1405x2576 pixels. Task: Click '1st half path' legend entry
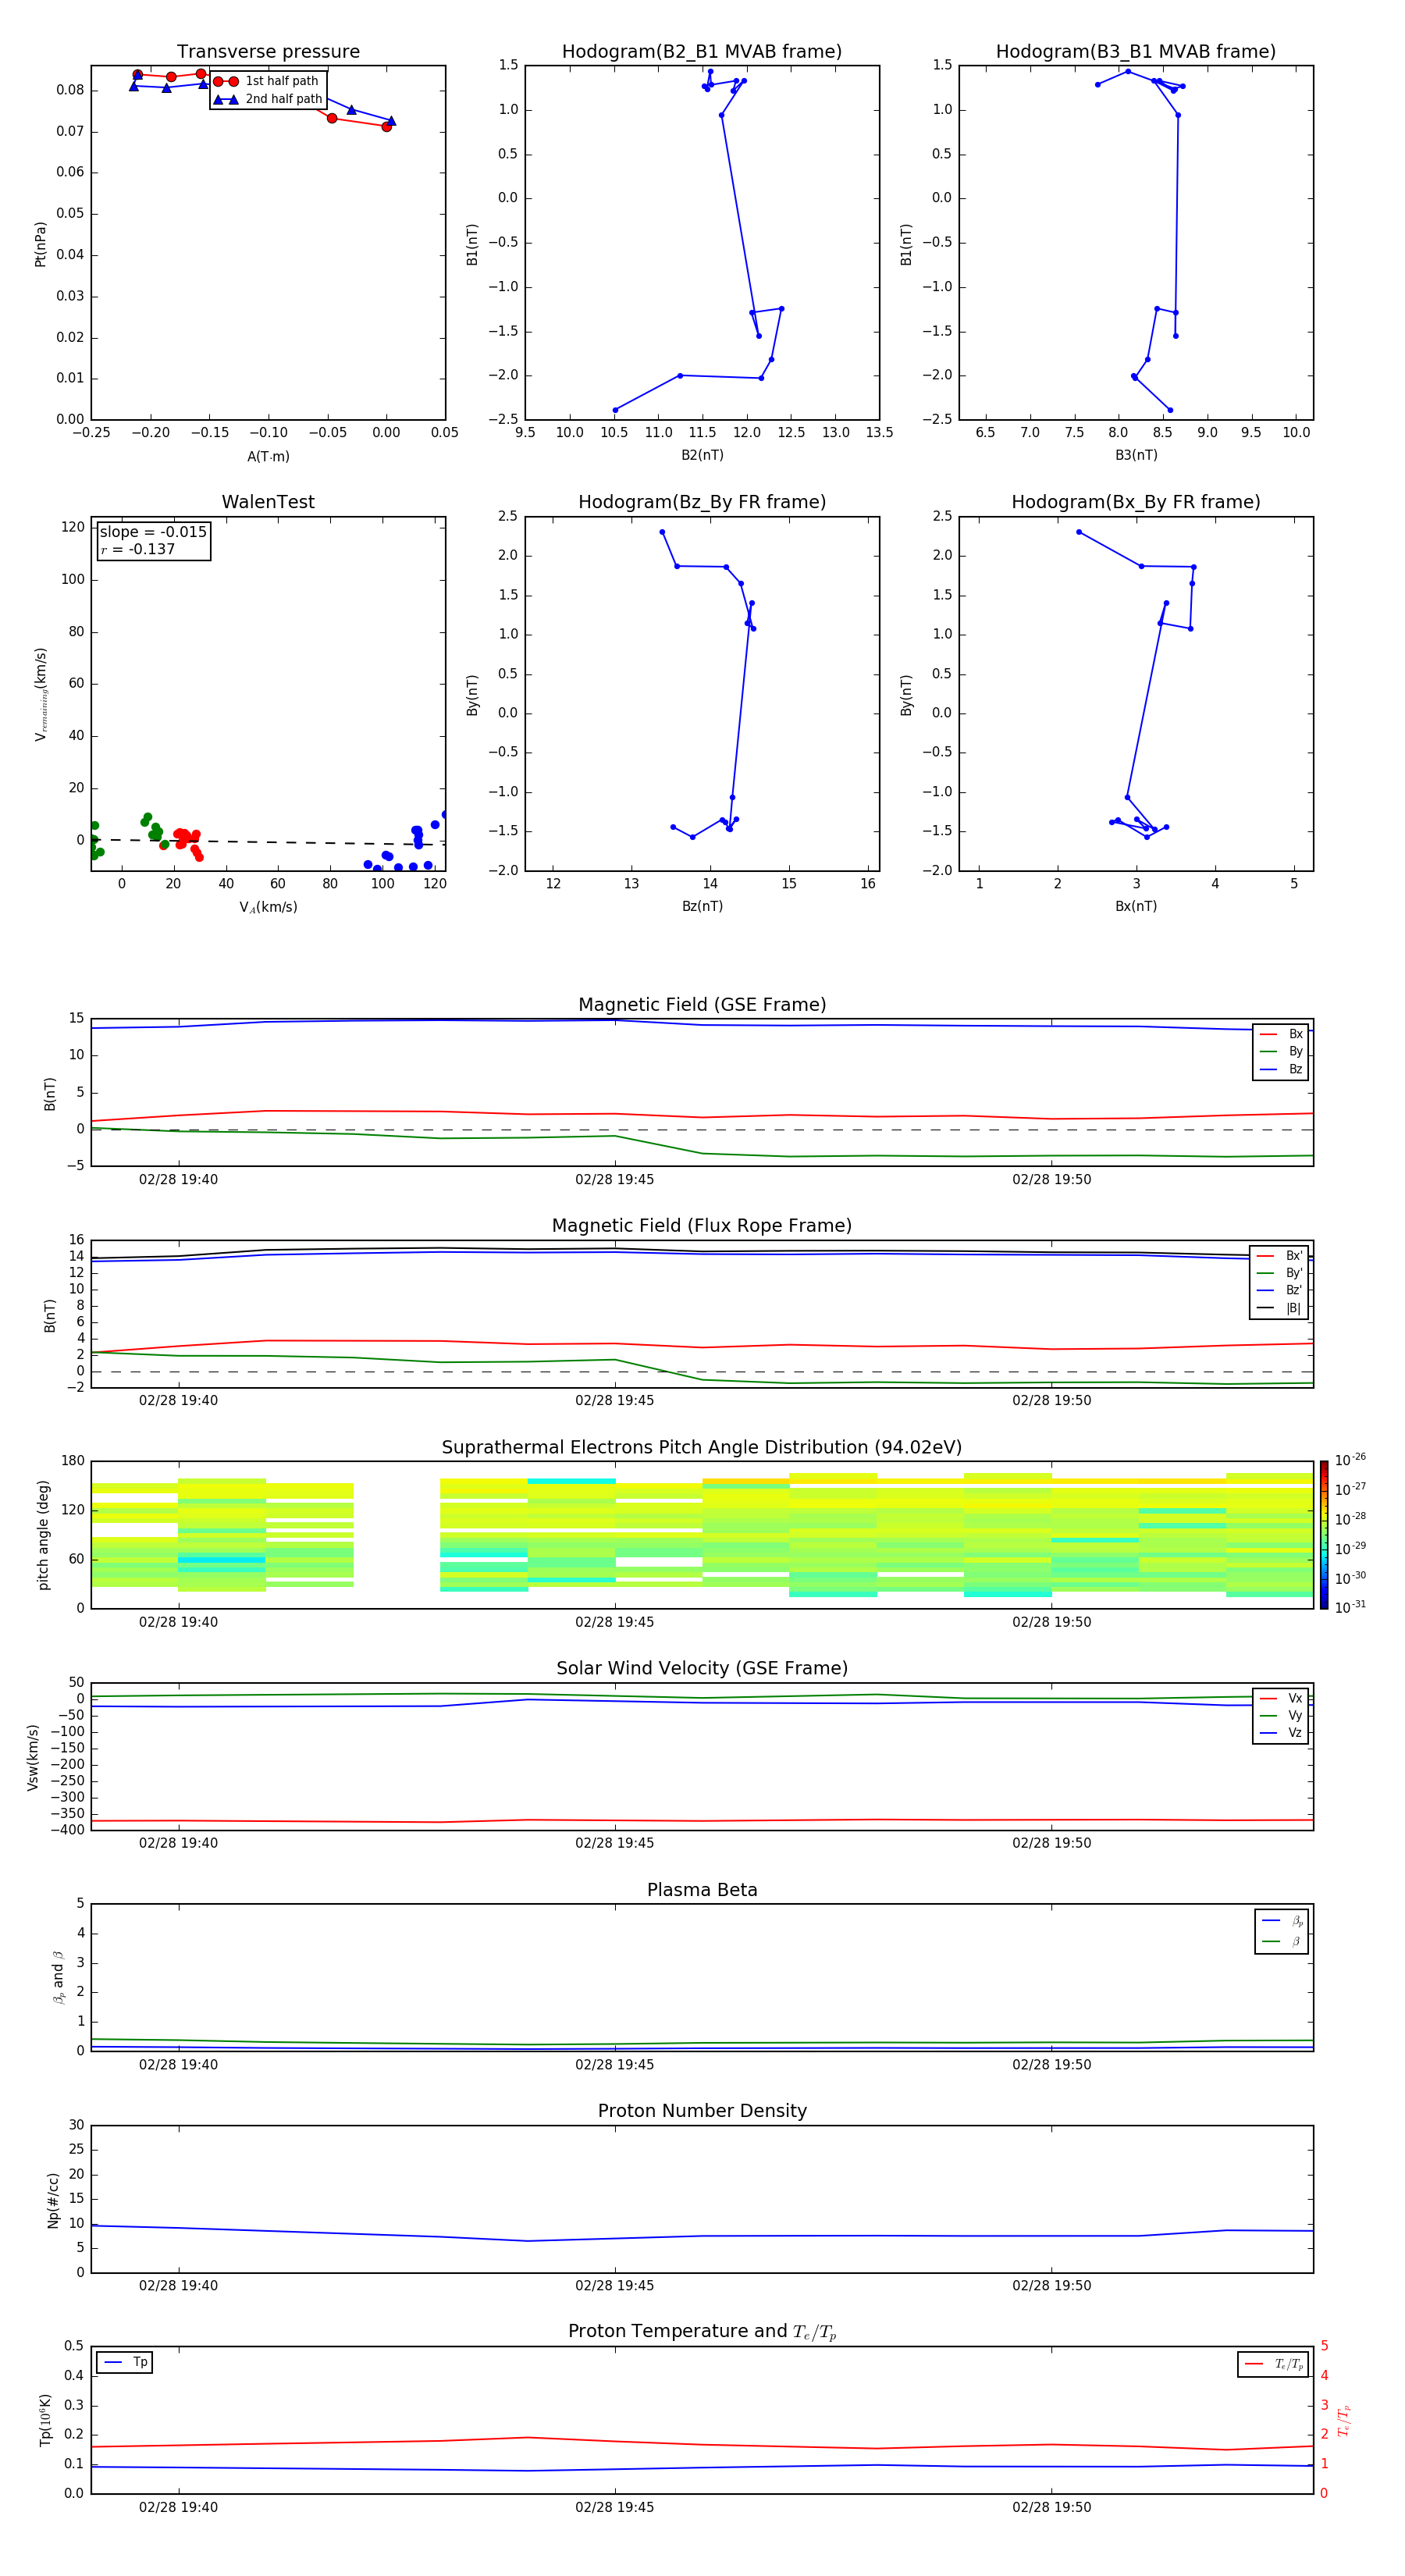click(x=266, y=81)
